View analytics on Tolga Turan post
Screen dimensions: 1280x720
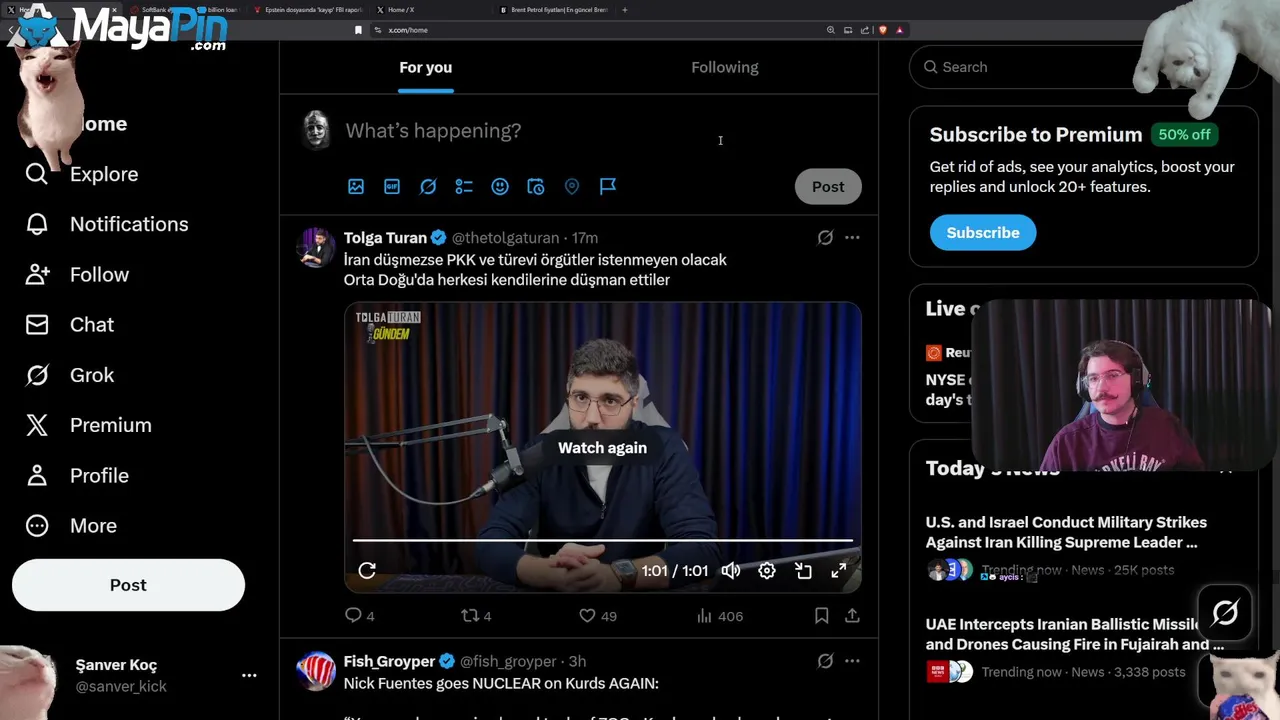[x=720, y=616]
